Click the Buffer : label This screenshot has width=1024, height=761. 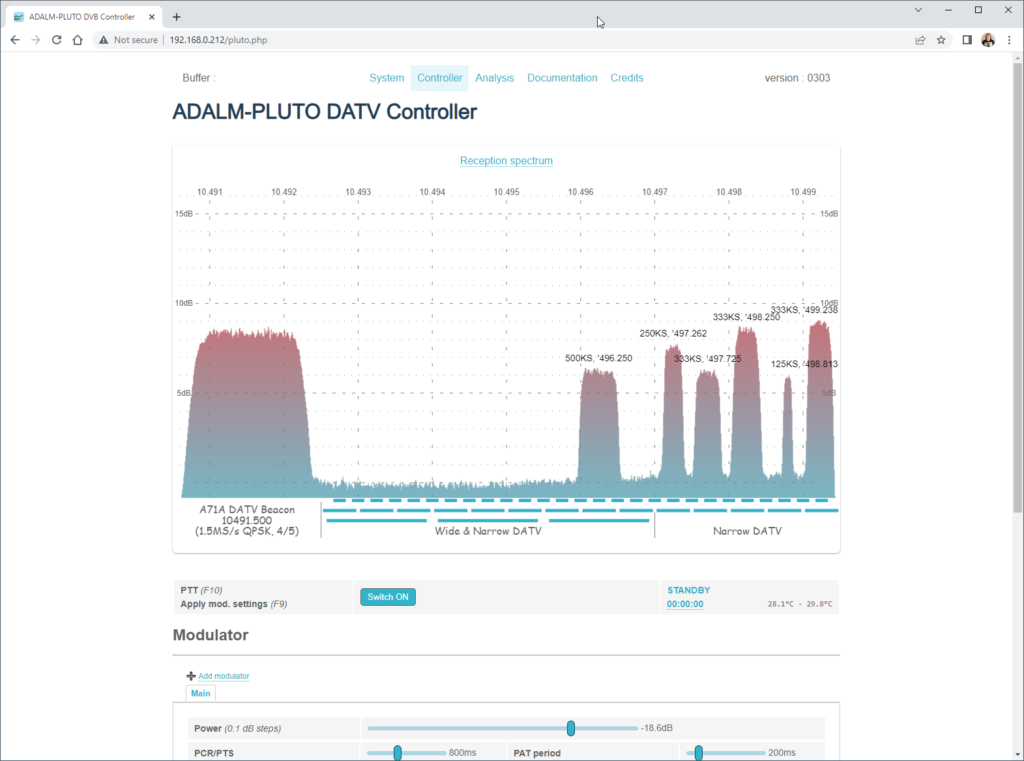pos(199,78)
